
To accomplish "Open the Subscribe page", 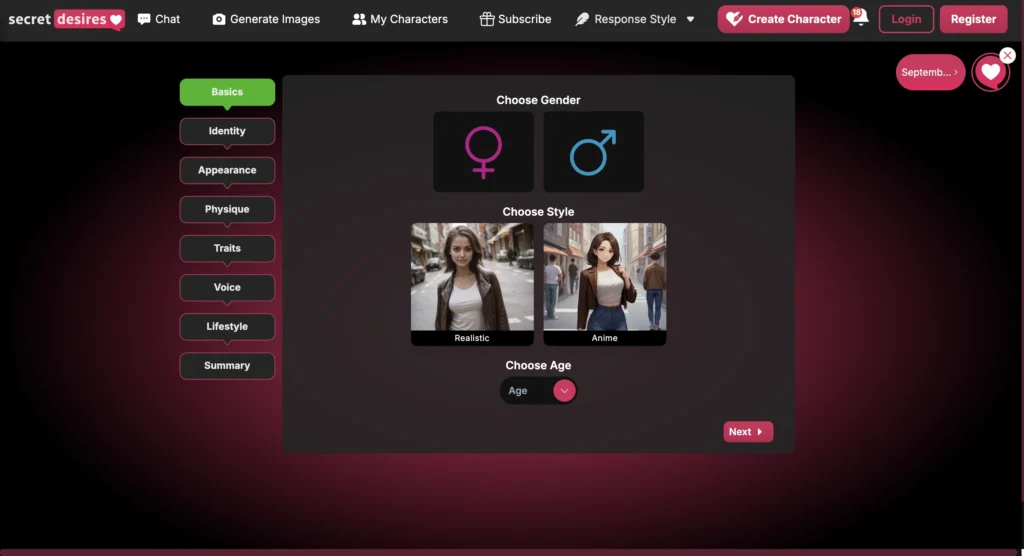I will pyautogui.click(x=515, y=19).
